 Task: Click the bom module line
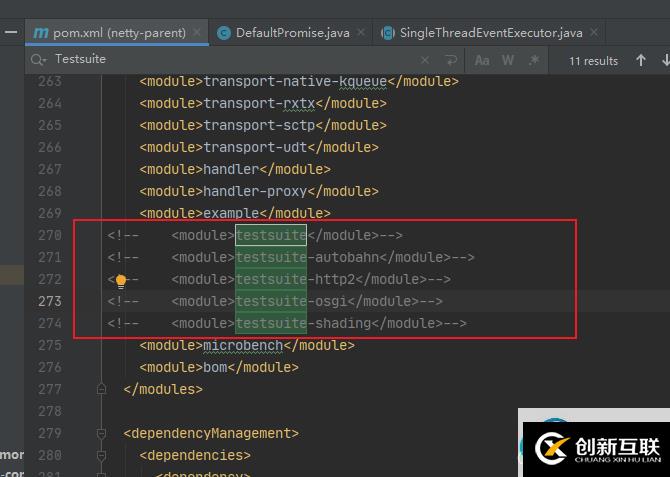(x=219, y=368)
